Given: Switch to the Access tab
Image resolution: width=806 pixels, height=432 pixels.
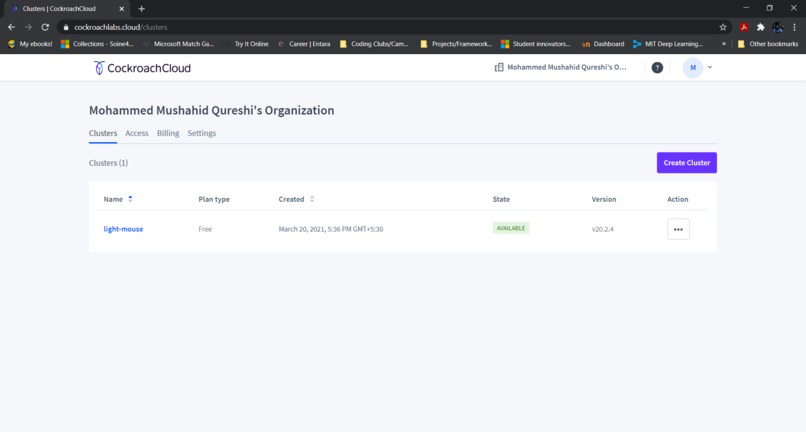Looking at the screenshot, I should coord(137,133).
